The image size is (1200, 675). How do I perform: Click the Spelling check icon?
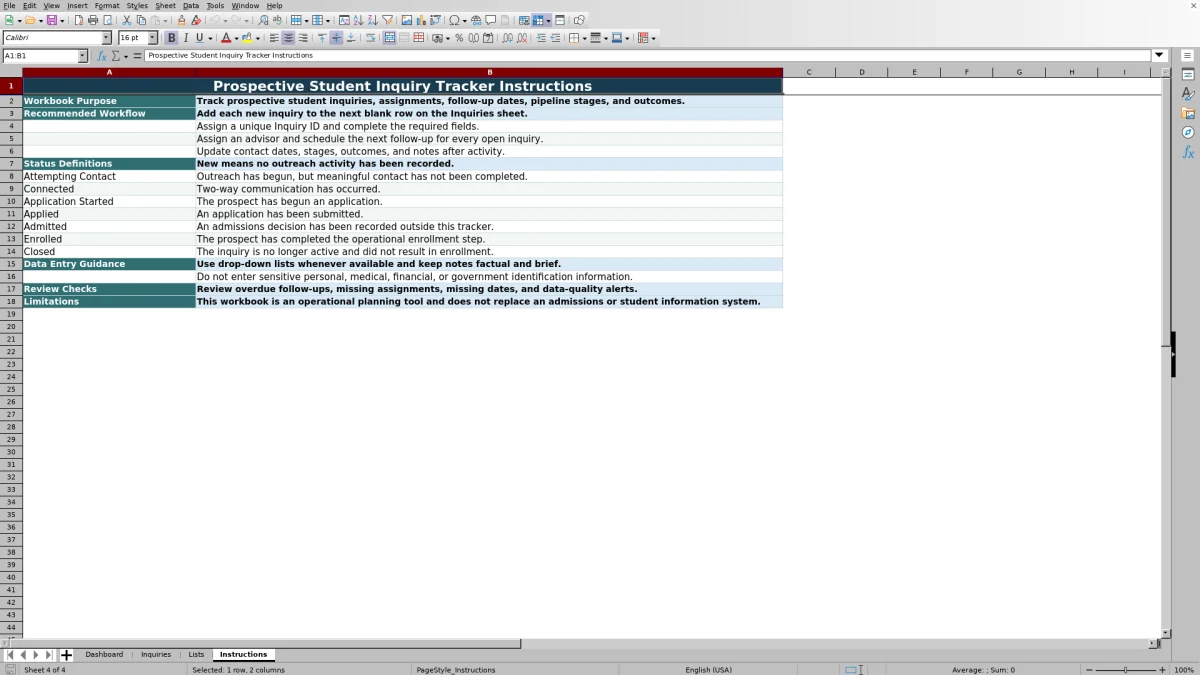(x=277, y=20)
